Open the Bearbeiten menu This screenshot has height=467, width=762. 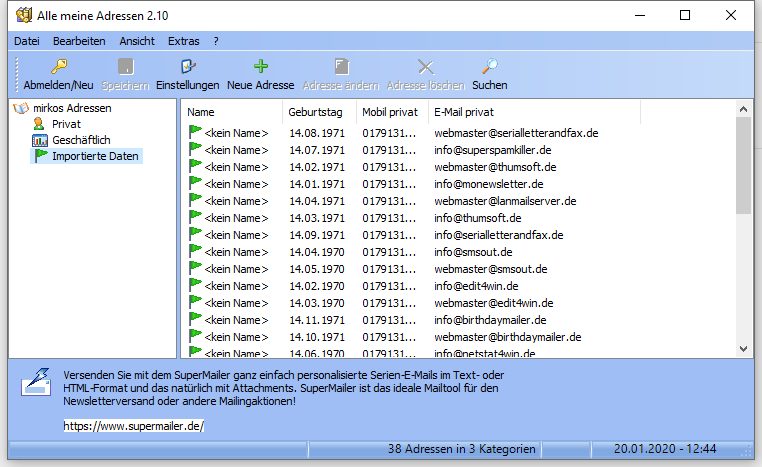click(79, 41)
